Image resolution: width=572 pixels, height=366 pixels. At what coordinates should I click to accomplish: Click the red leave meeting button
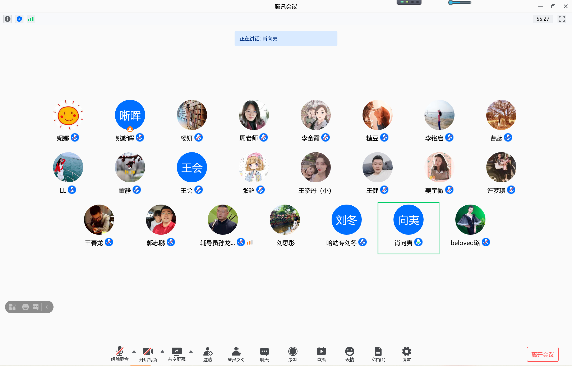[x=543, y=354]
